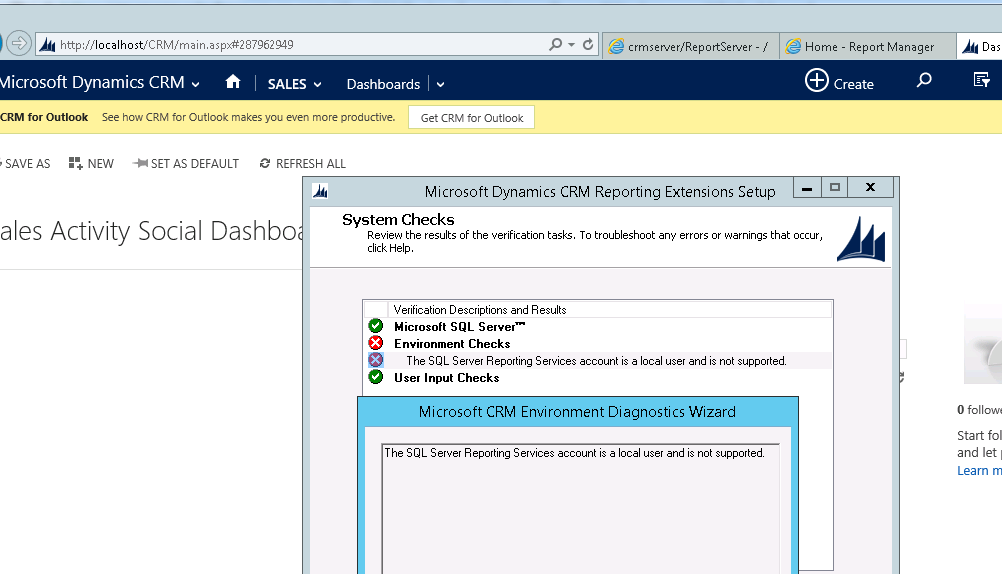Click green check icon beside Microsoft SQL Server

(x=376, y=326)
